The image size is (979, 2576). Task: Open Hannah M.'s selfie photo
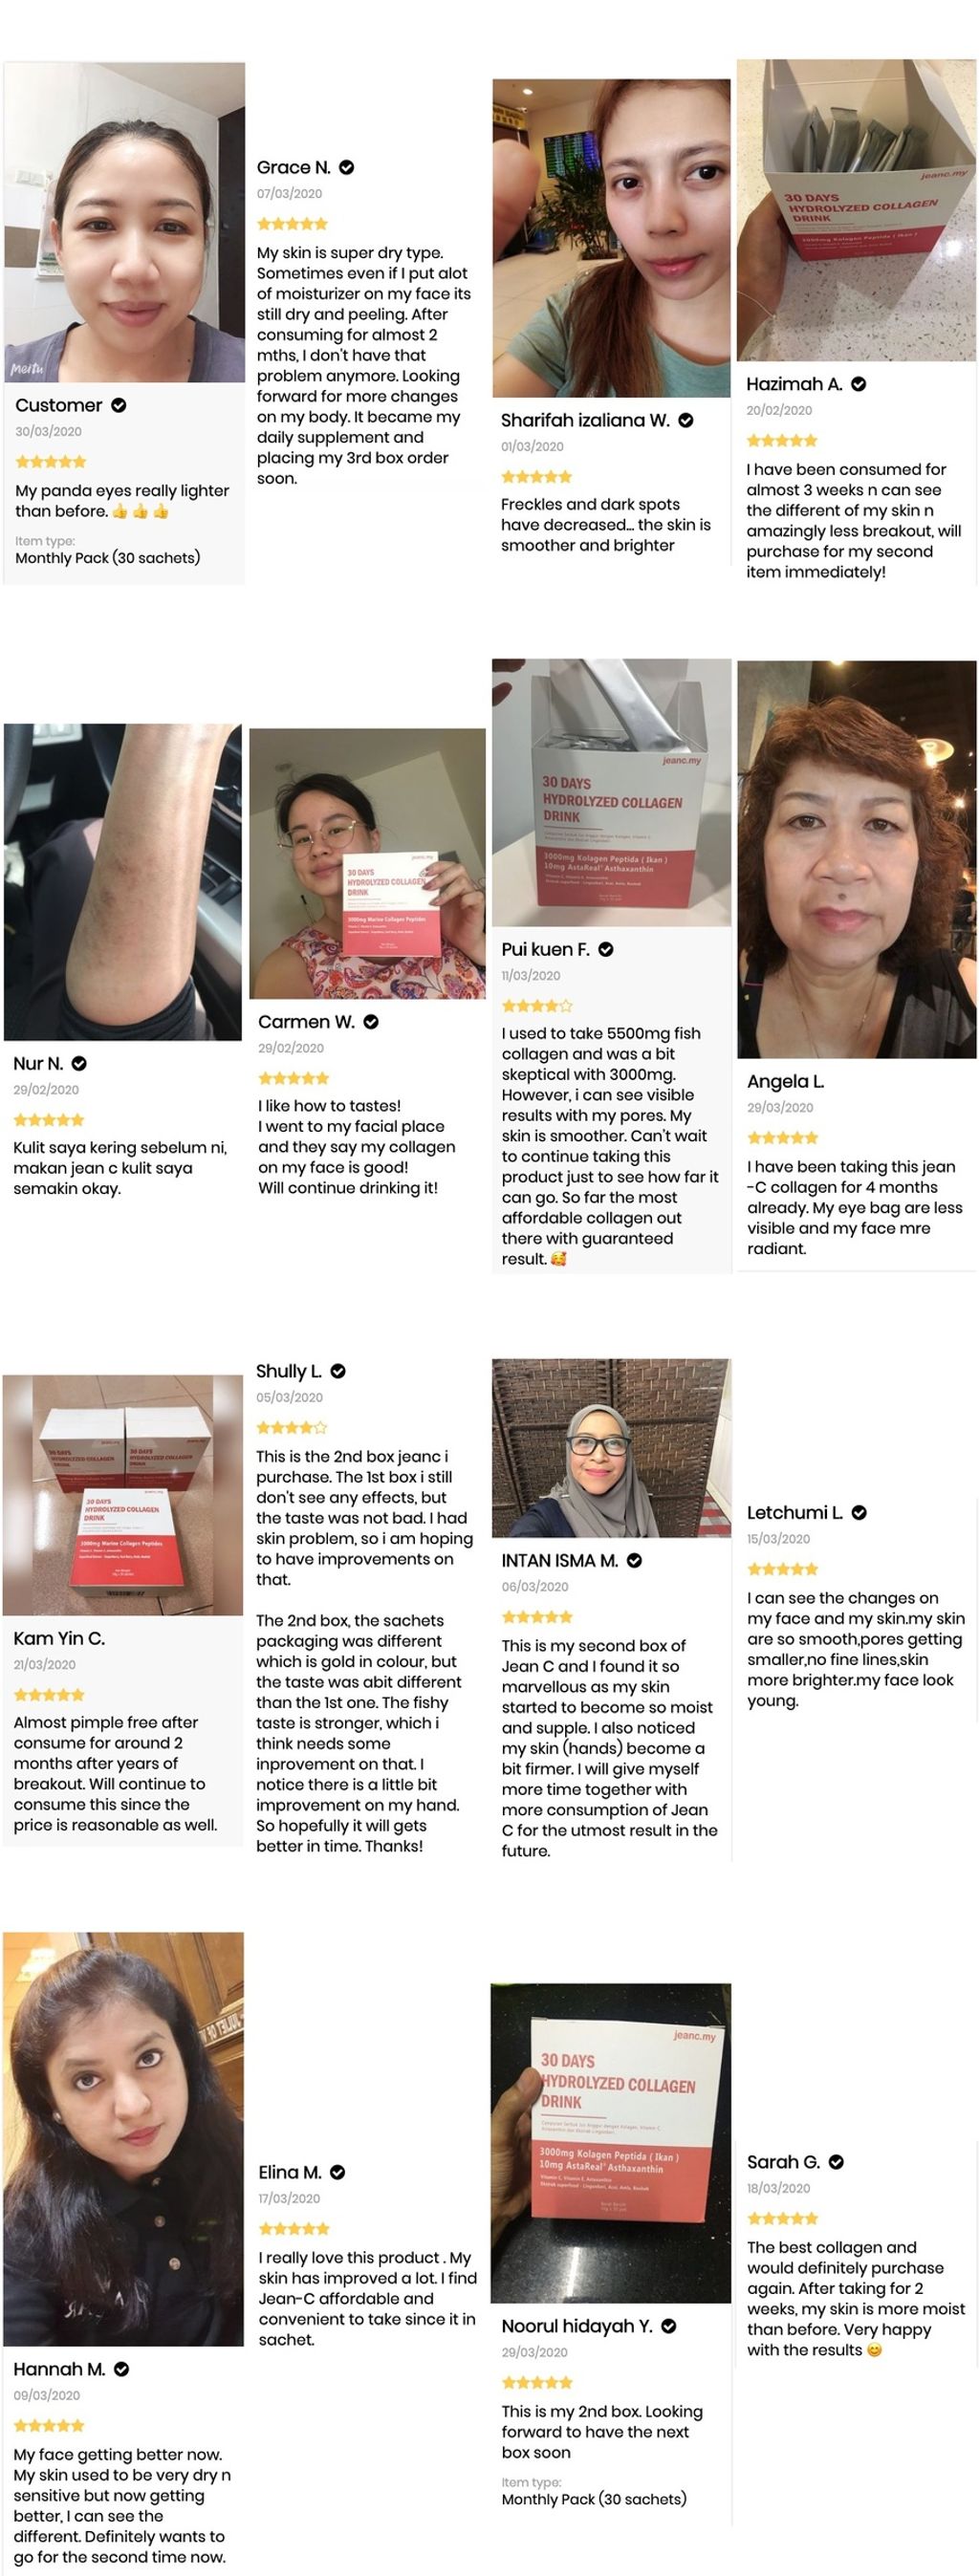[x=123, y=2139]
